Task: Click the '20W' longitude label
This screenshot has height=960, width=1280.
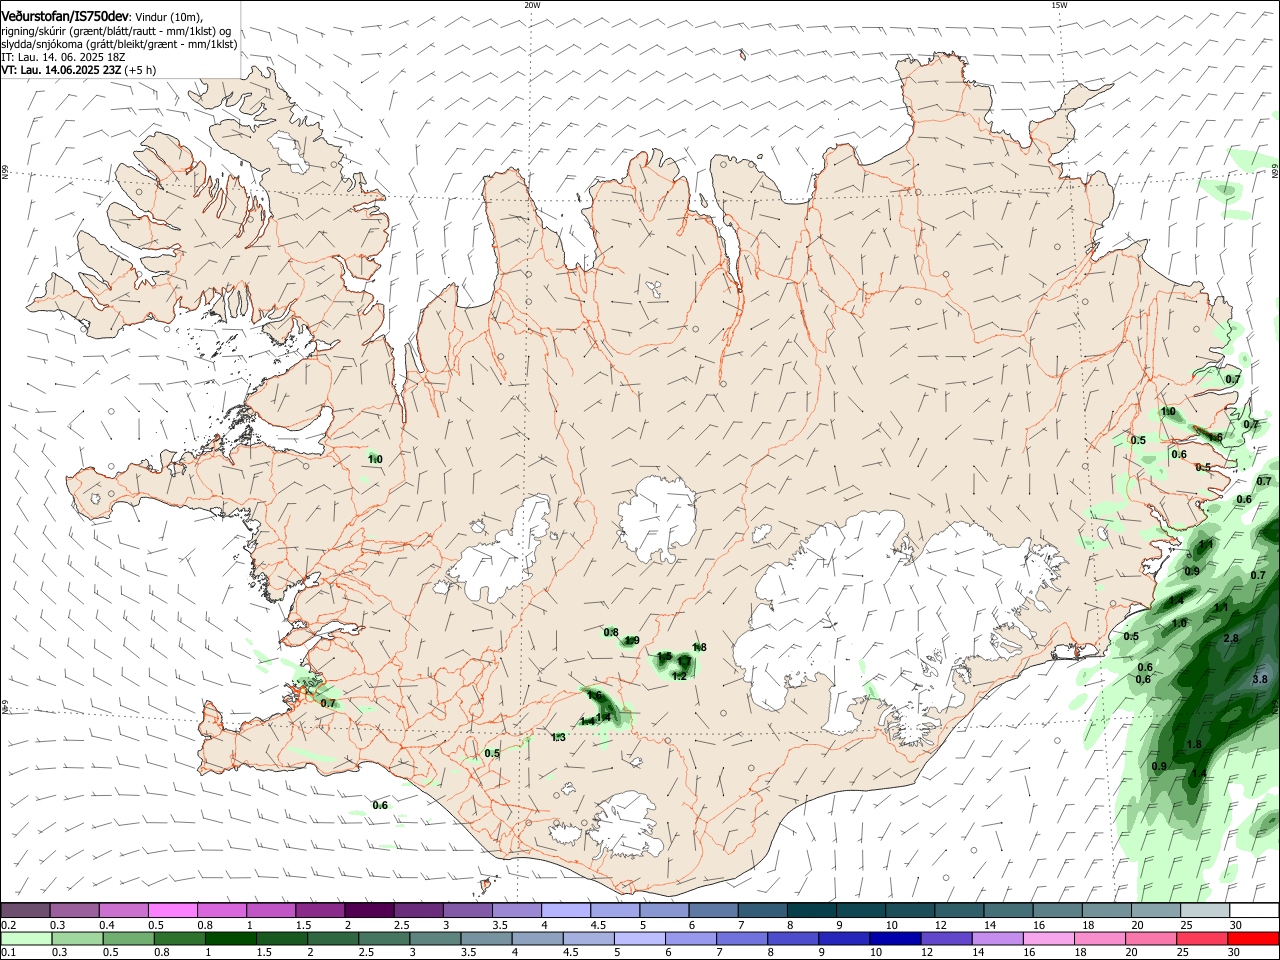Action: click(532, 5)
